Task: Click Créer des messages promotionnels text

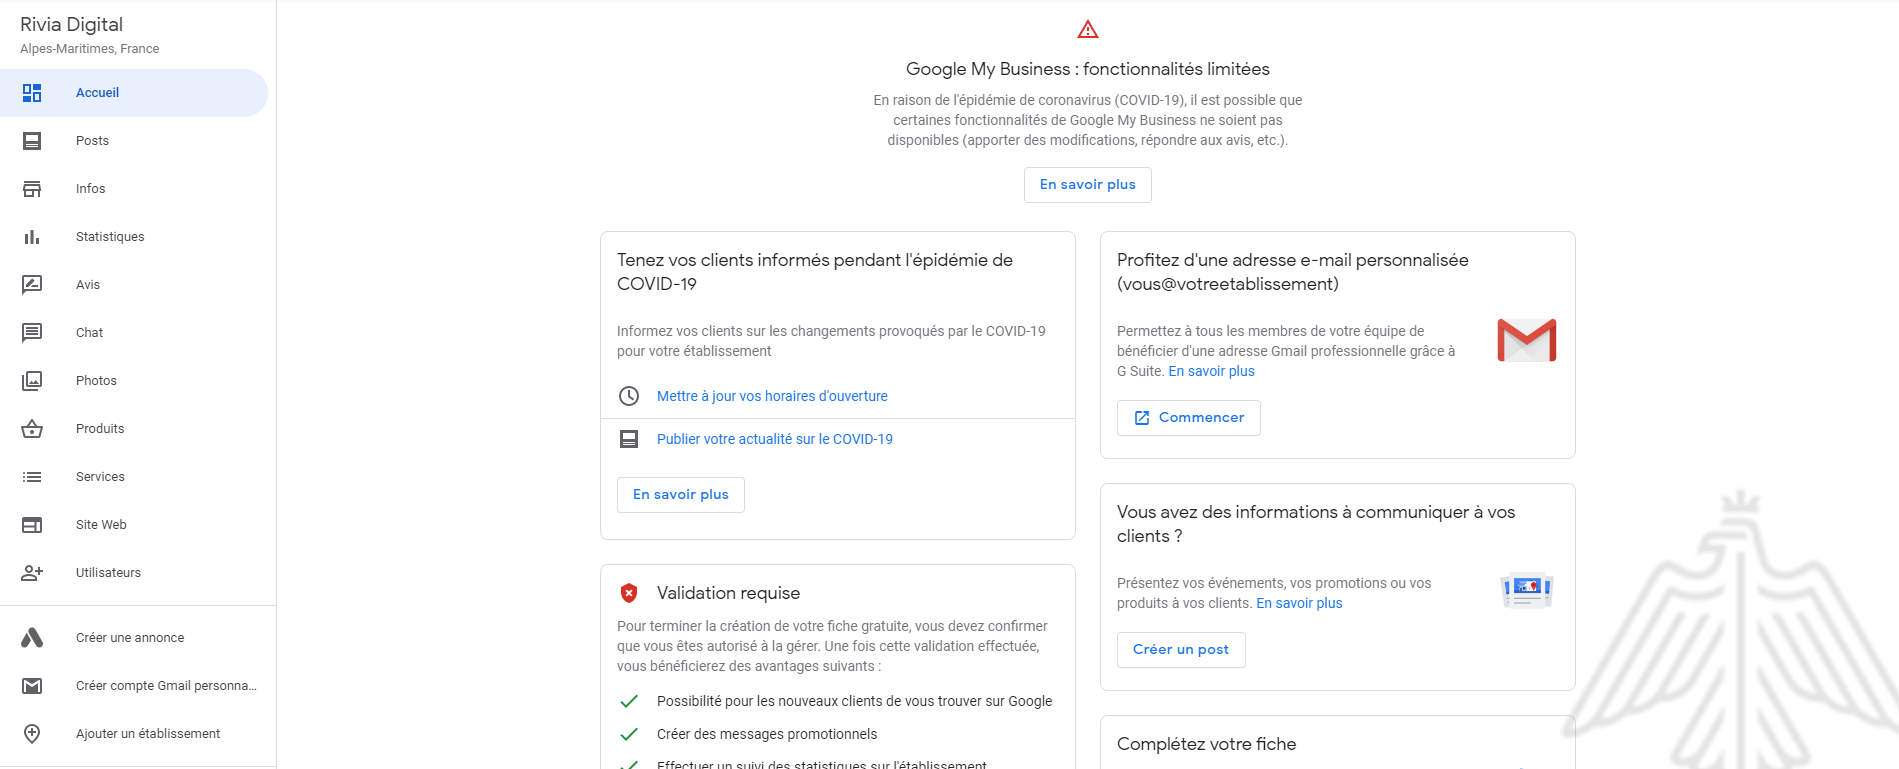Action: [x=767, y=734]
